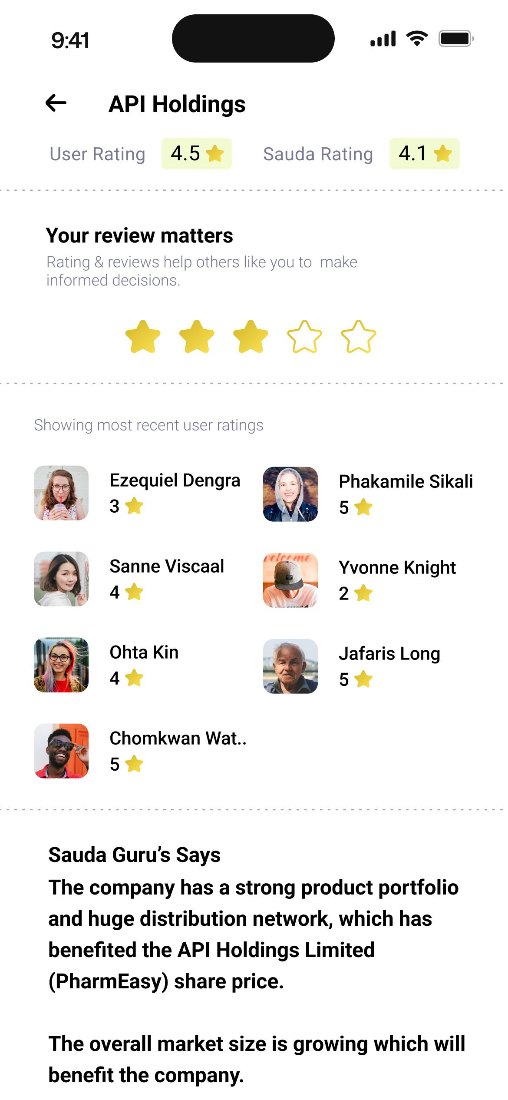Screen dimensions: 508x1100
Task: Tap the Sauda Rating 4.1 badge
Action: (425, 154)
